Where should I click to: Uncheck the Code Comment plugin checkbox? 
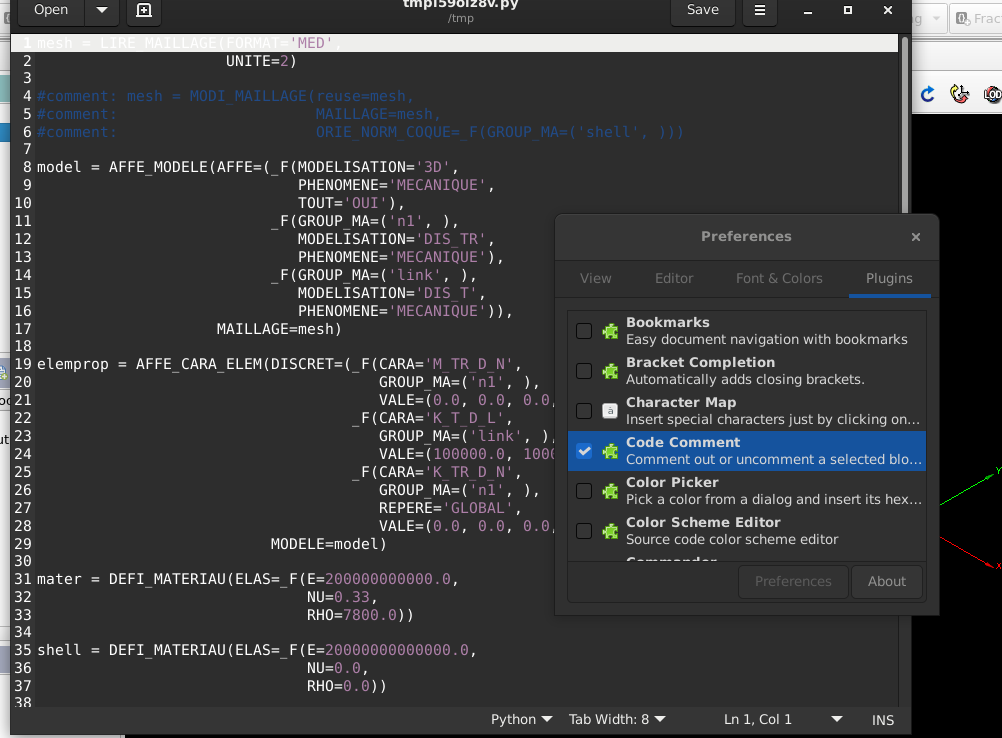(x=584, y=451)
